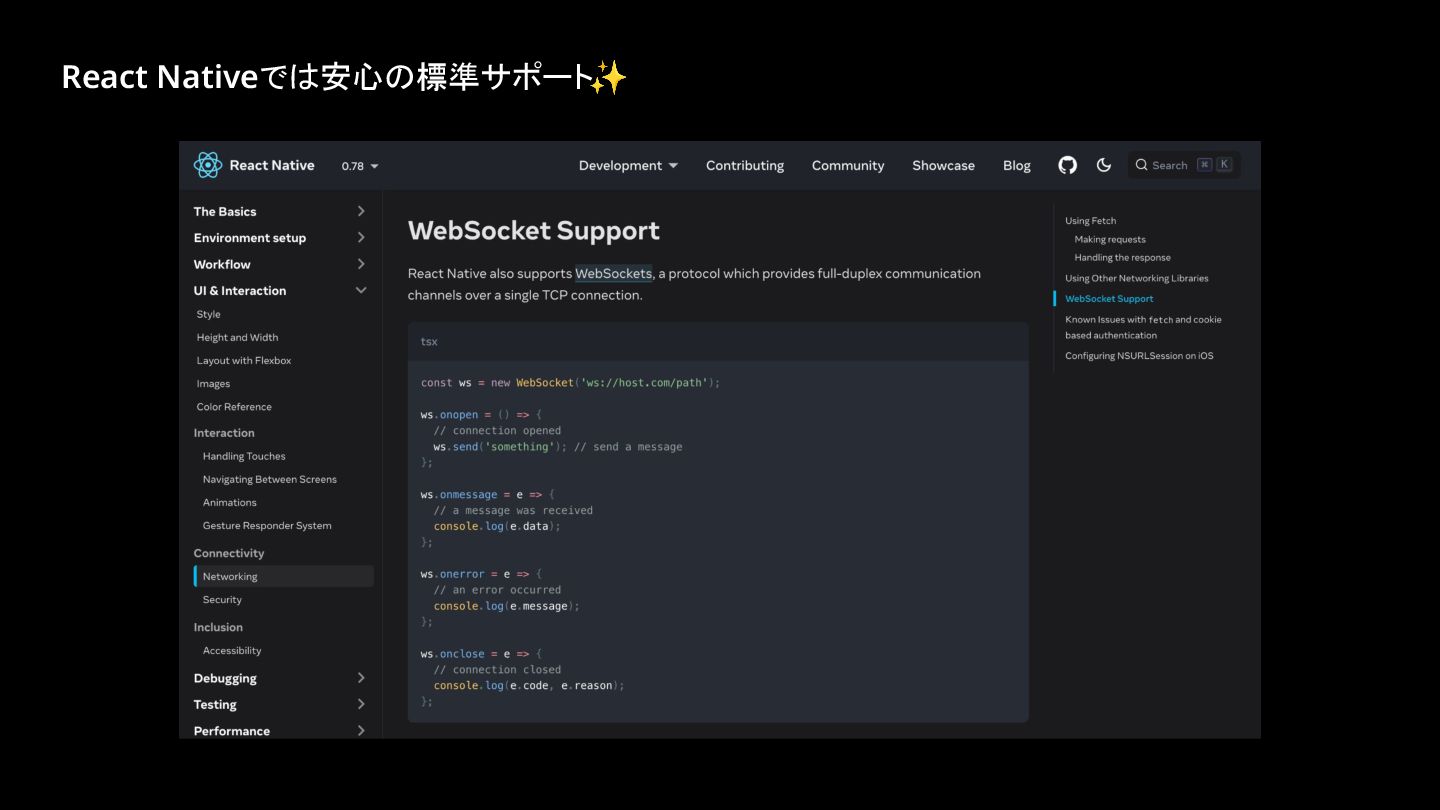
Task: Open the Community nav item
Action: click(x=848, y=165)
